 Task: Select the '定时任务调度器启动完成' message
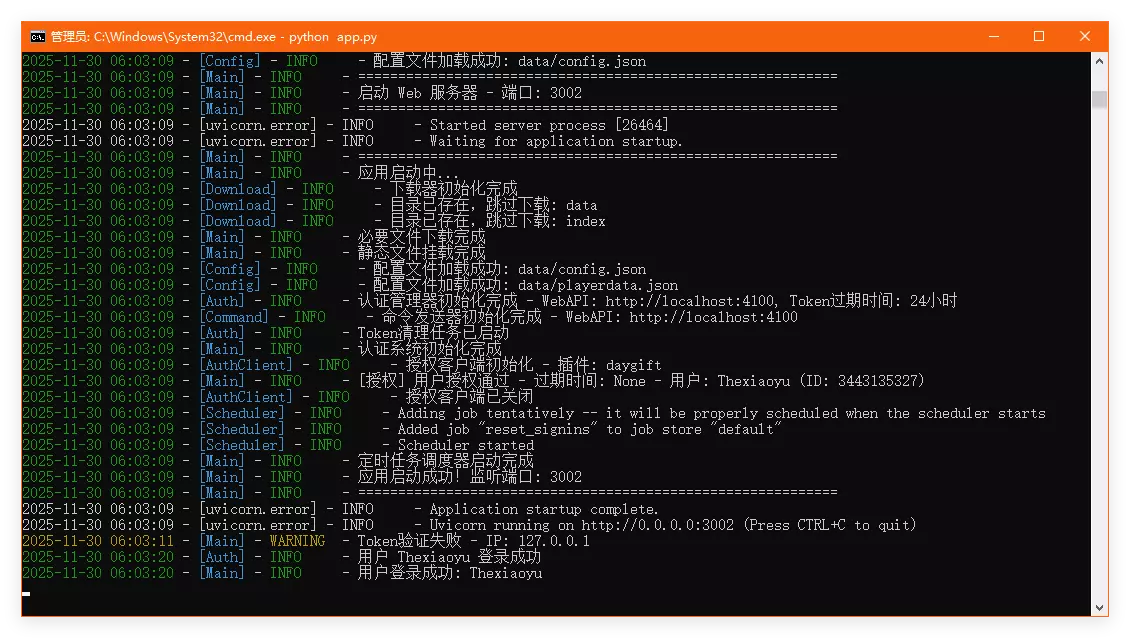click(x=445, y=461)
